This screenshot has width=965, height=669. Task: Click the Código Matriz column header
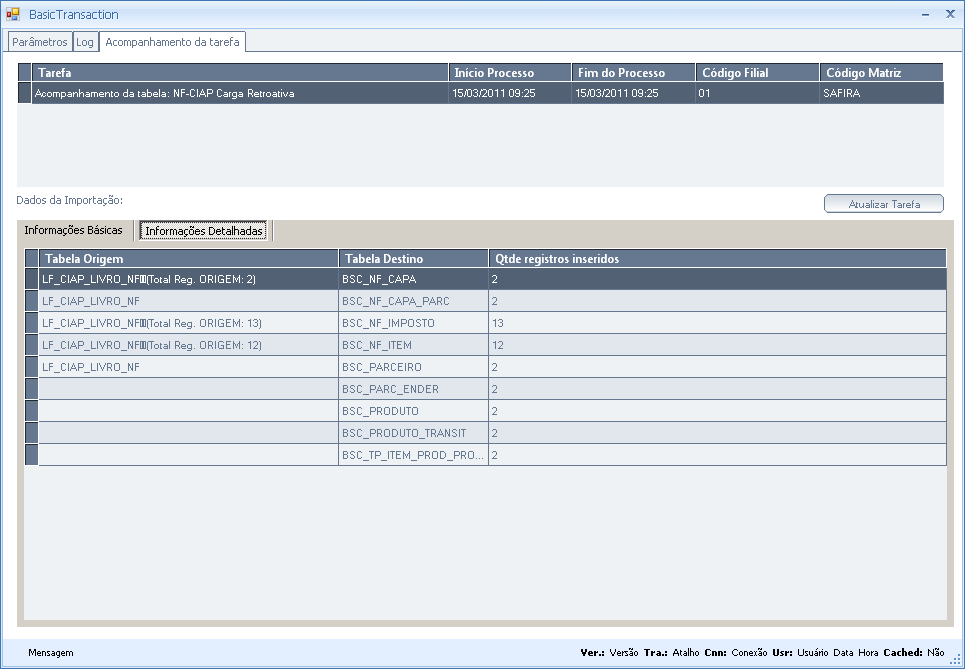880,73
